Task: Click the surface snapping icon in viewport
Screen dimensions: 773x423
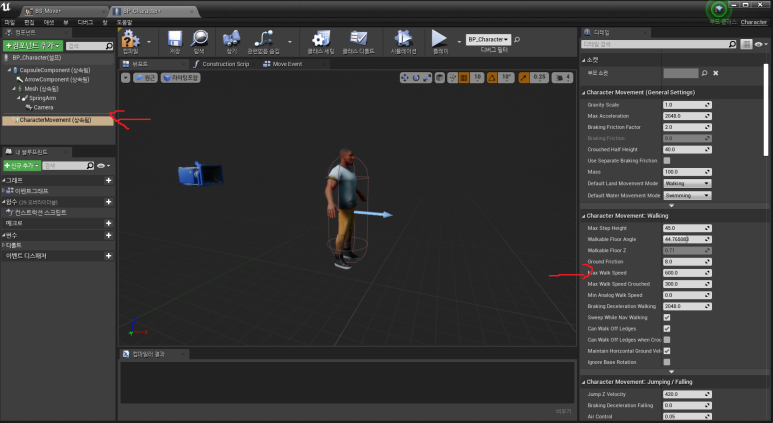Action: (453, 77)
